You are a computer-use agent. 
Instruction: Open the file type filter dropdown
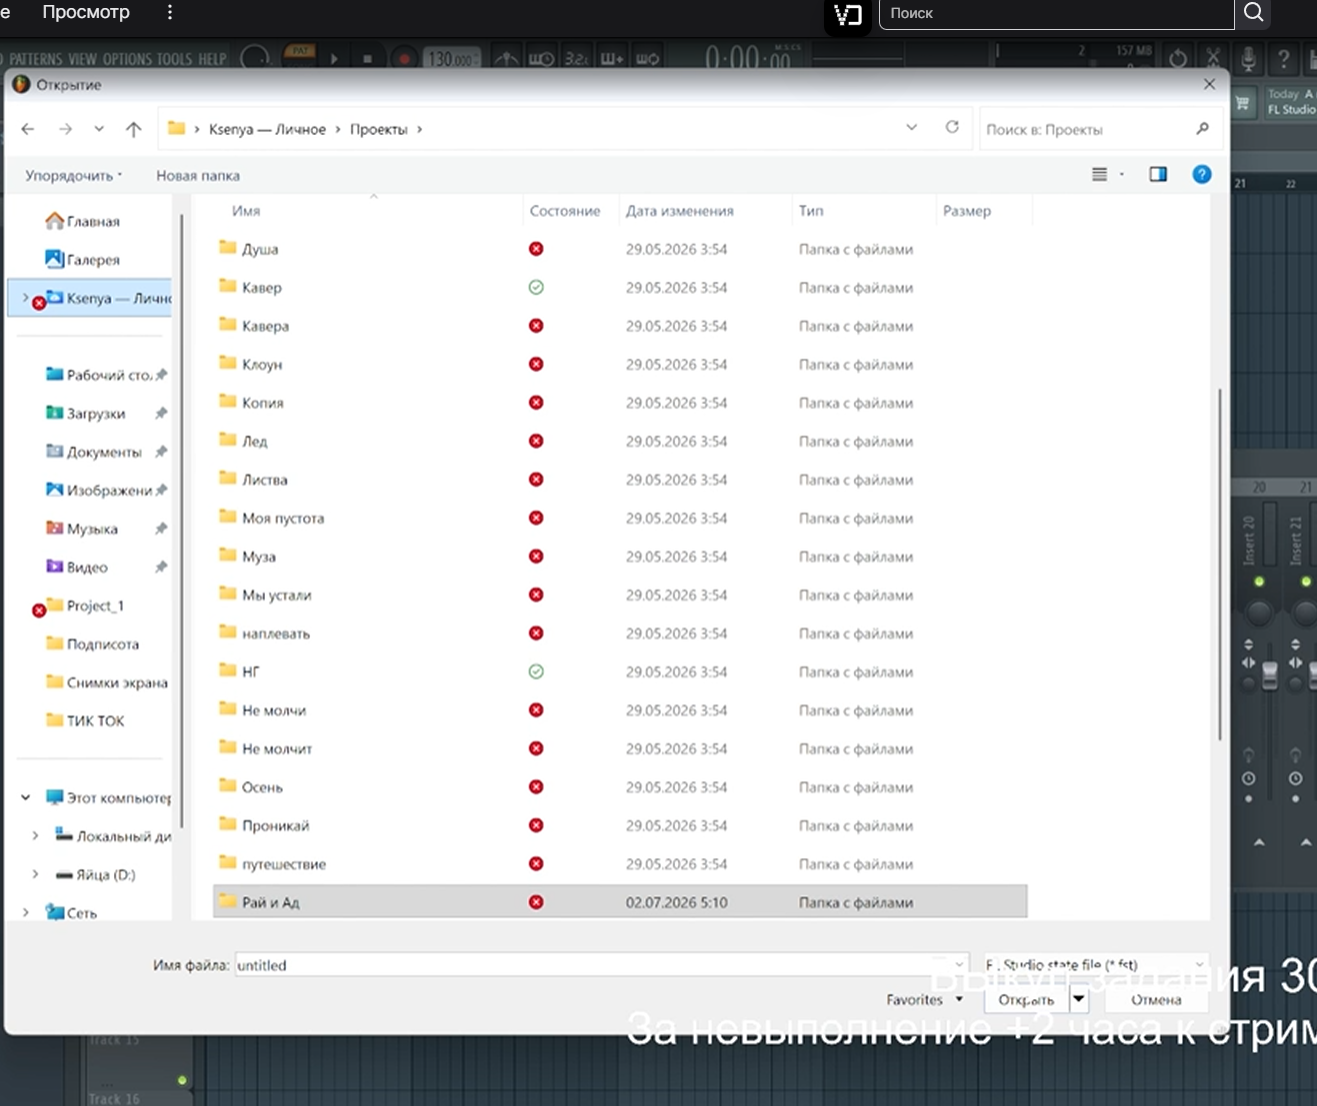pos(1096,965)
